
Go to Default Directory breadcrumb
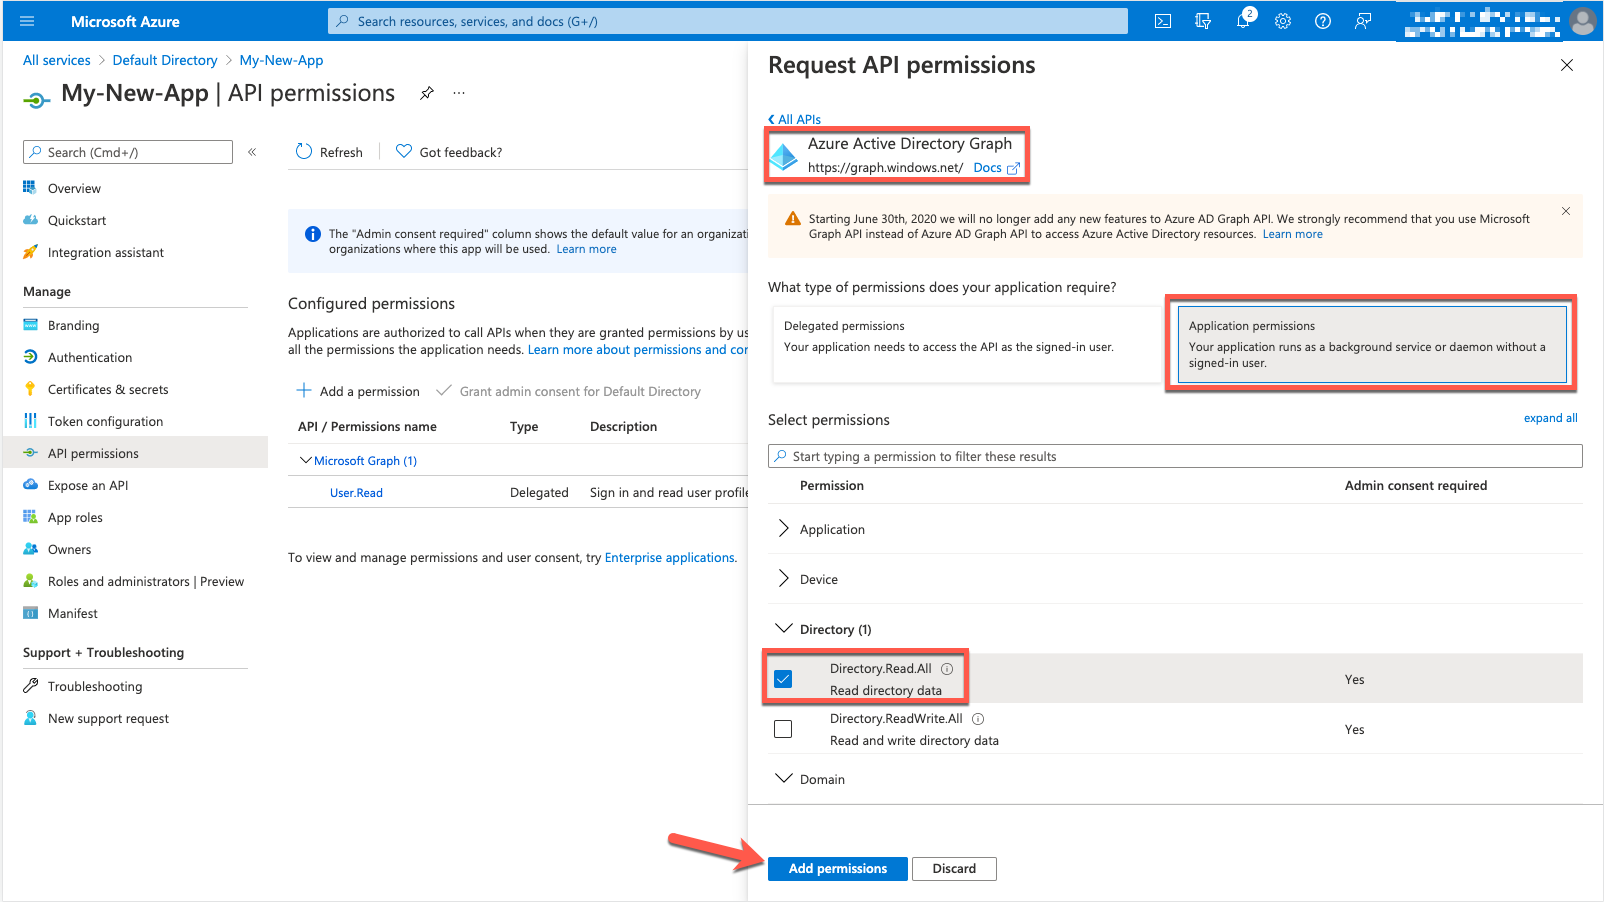(165, 60)
